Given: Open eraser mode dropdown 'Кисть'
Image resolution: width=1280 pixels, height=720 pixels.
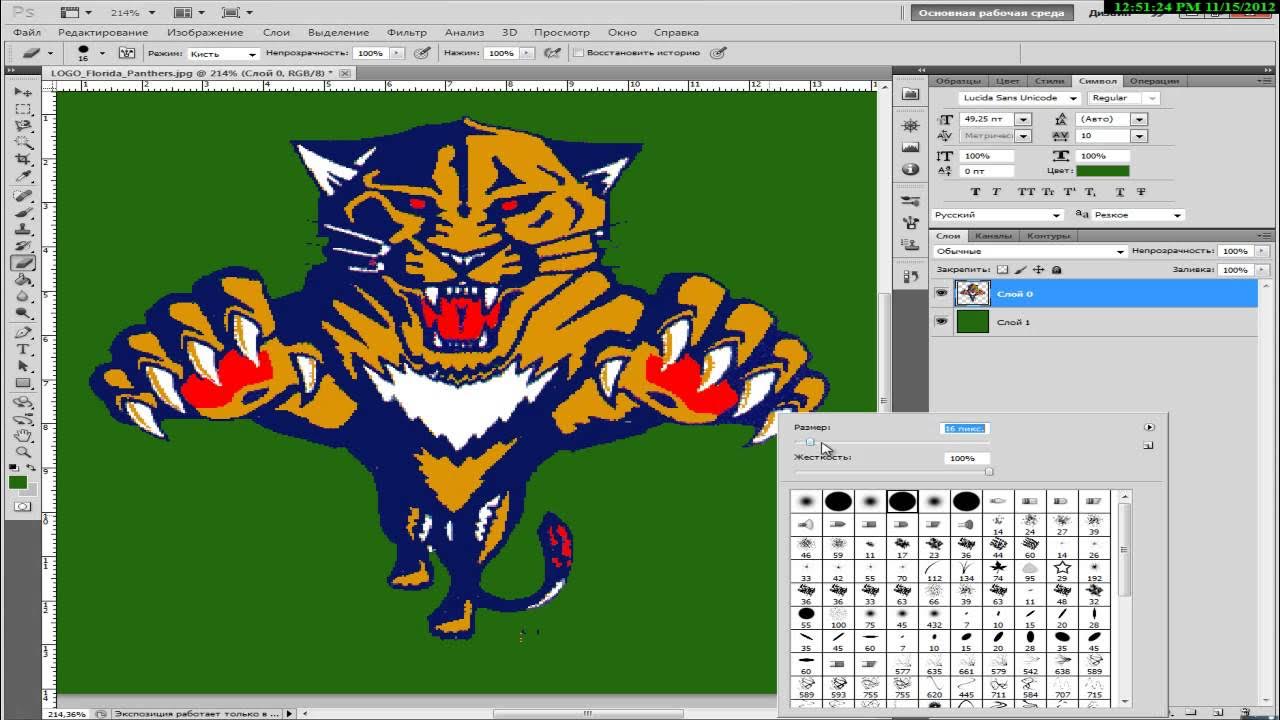Looking at the screenshot, I should tap(222, 53).
